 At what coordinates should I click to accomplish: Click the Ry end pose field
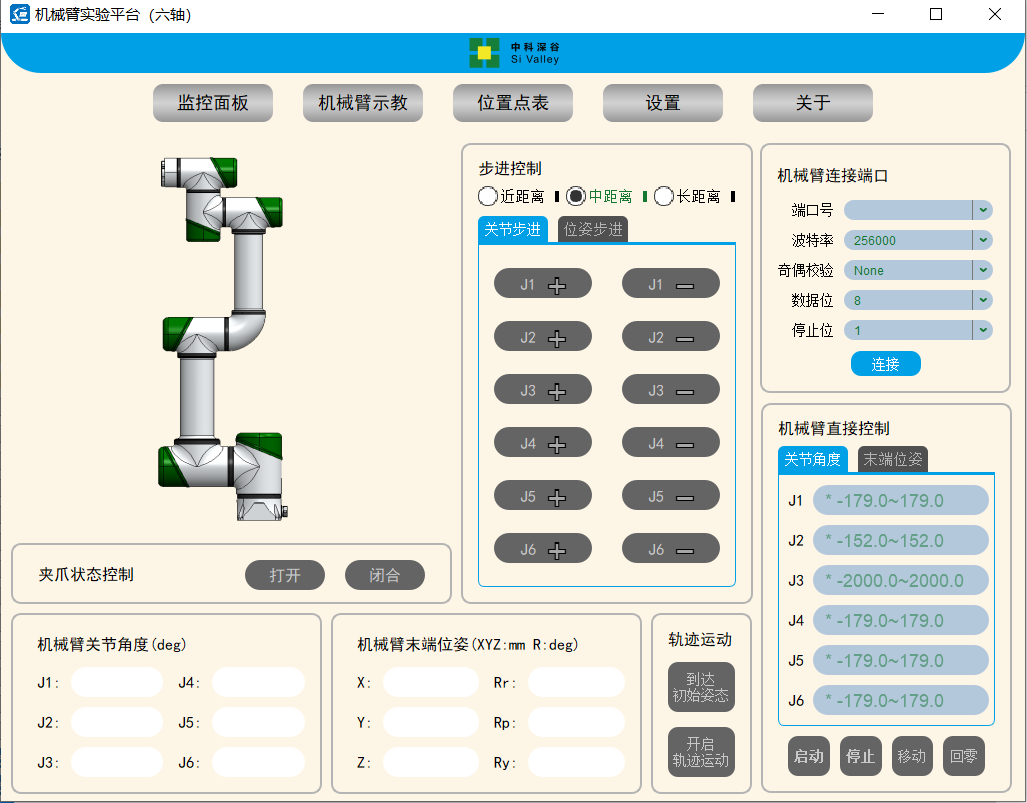pyautogui.click(x=576, y=762)
